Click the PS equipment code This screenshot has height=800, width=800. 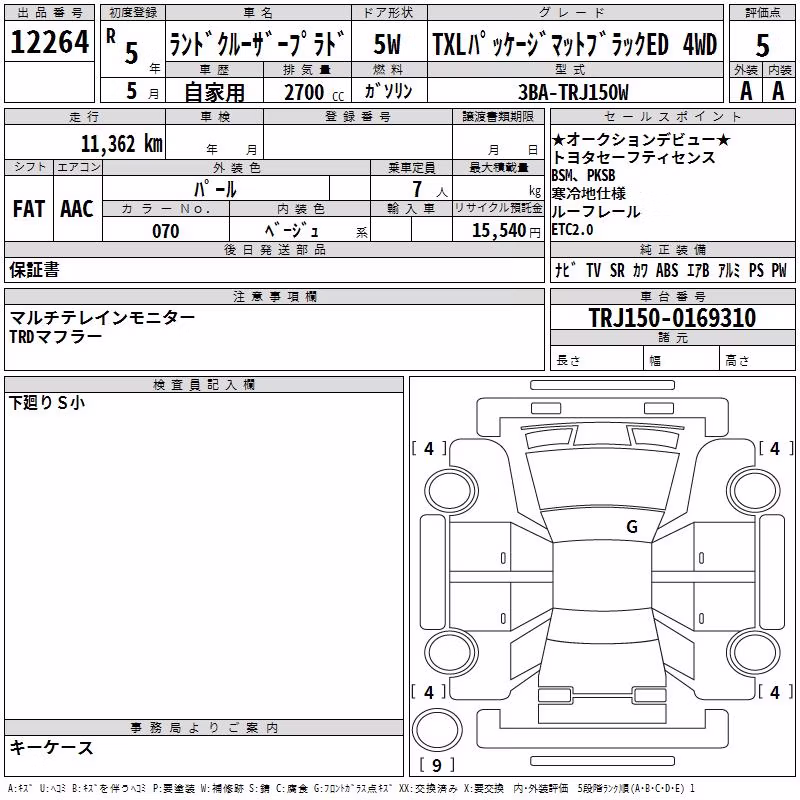point(756,270)
